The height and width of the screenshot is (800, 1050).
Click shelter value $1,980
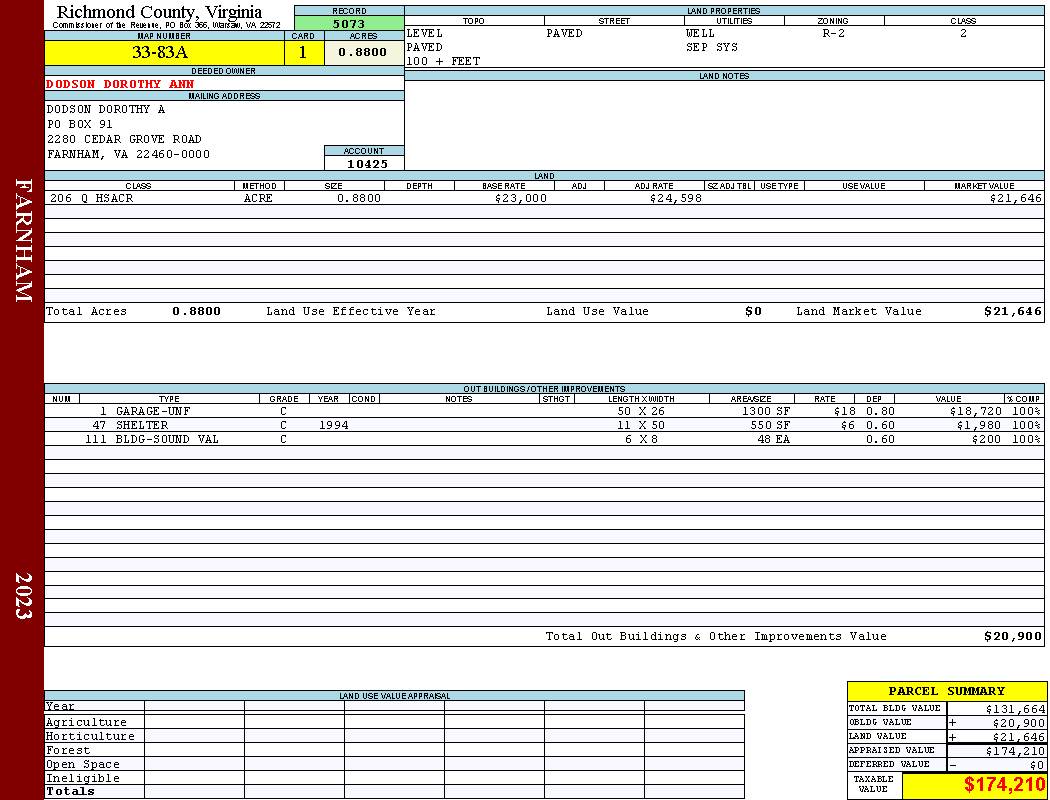(978, 426)
